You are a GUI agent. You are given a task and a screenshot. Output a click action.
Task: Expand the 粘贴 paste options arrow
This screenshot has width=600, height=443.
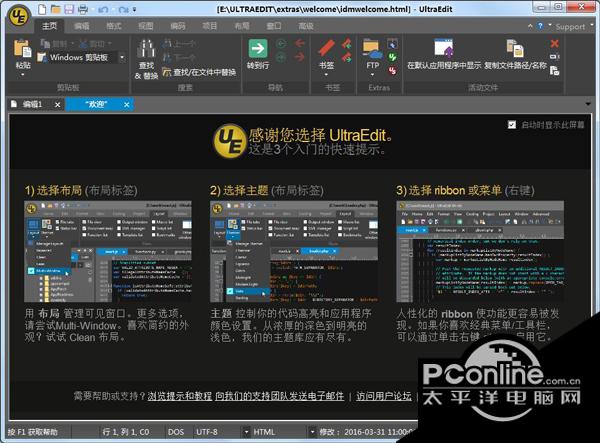(x=23, y=75)
